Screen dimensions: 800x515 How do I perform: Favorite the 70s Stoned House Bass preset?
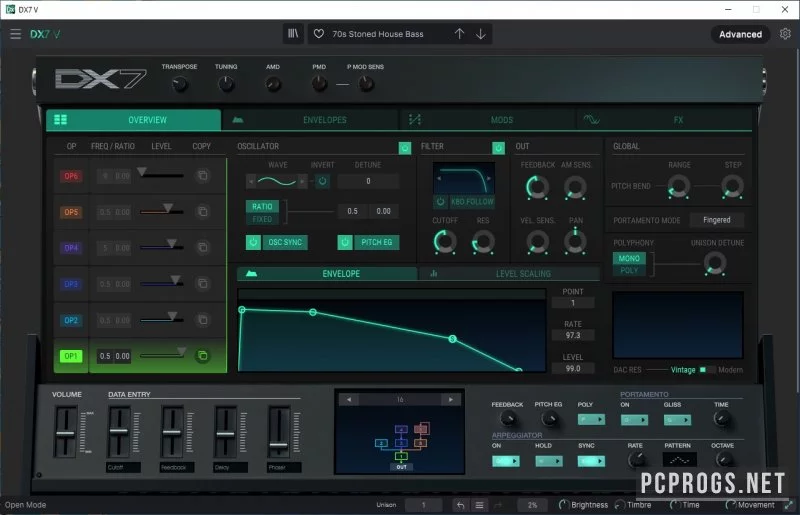click(319, 34)
